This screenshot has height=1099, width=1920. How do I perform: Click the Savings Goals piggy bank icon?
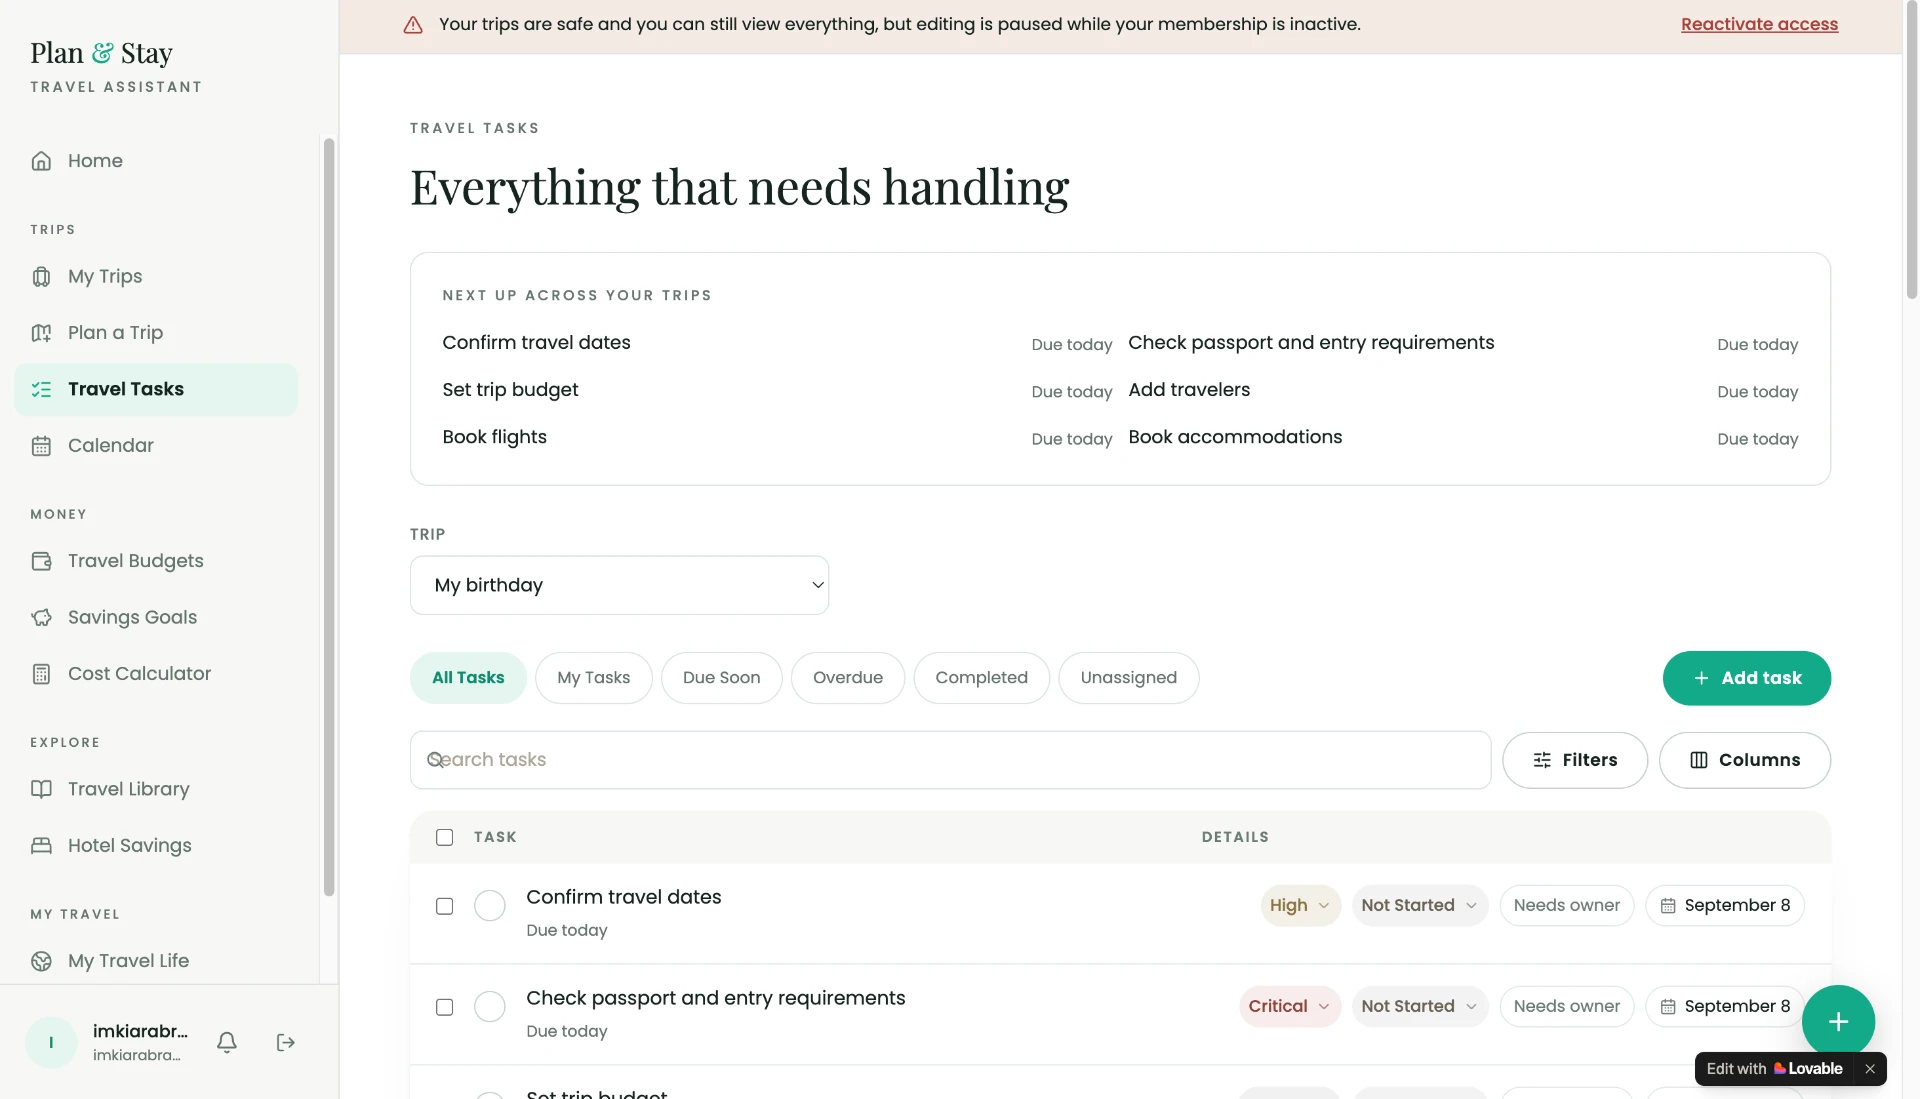point(41,618)
